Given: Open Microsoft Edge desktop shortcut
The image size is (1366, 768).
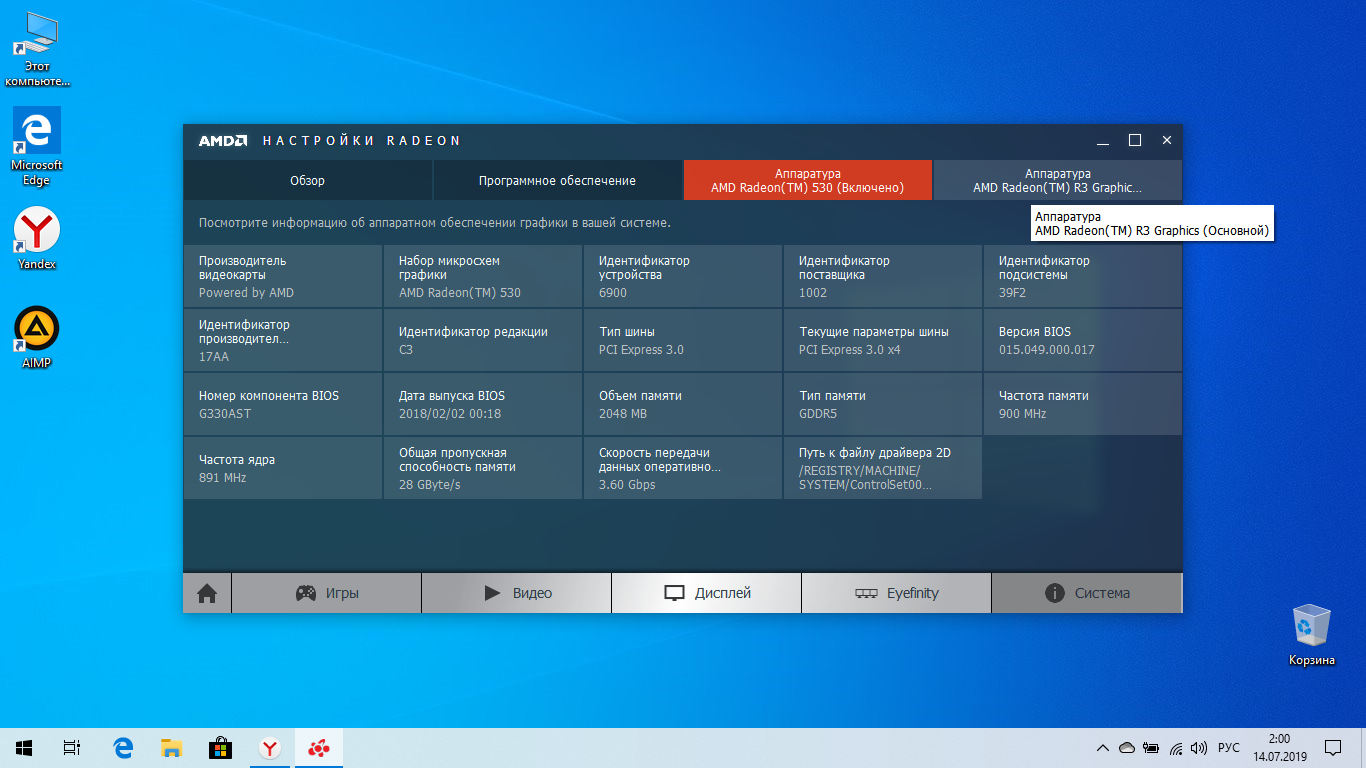Looking at the screenshot, I should pos(37,147).
